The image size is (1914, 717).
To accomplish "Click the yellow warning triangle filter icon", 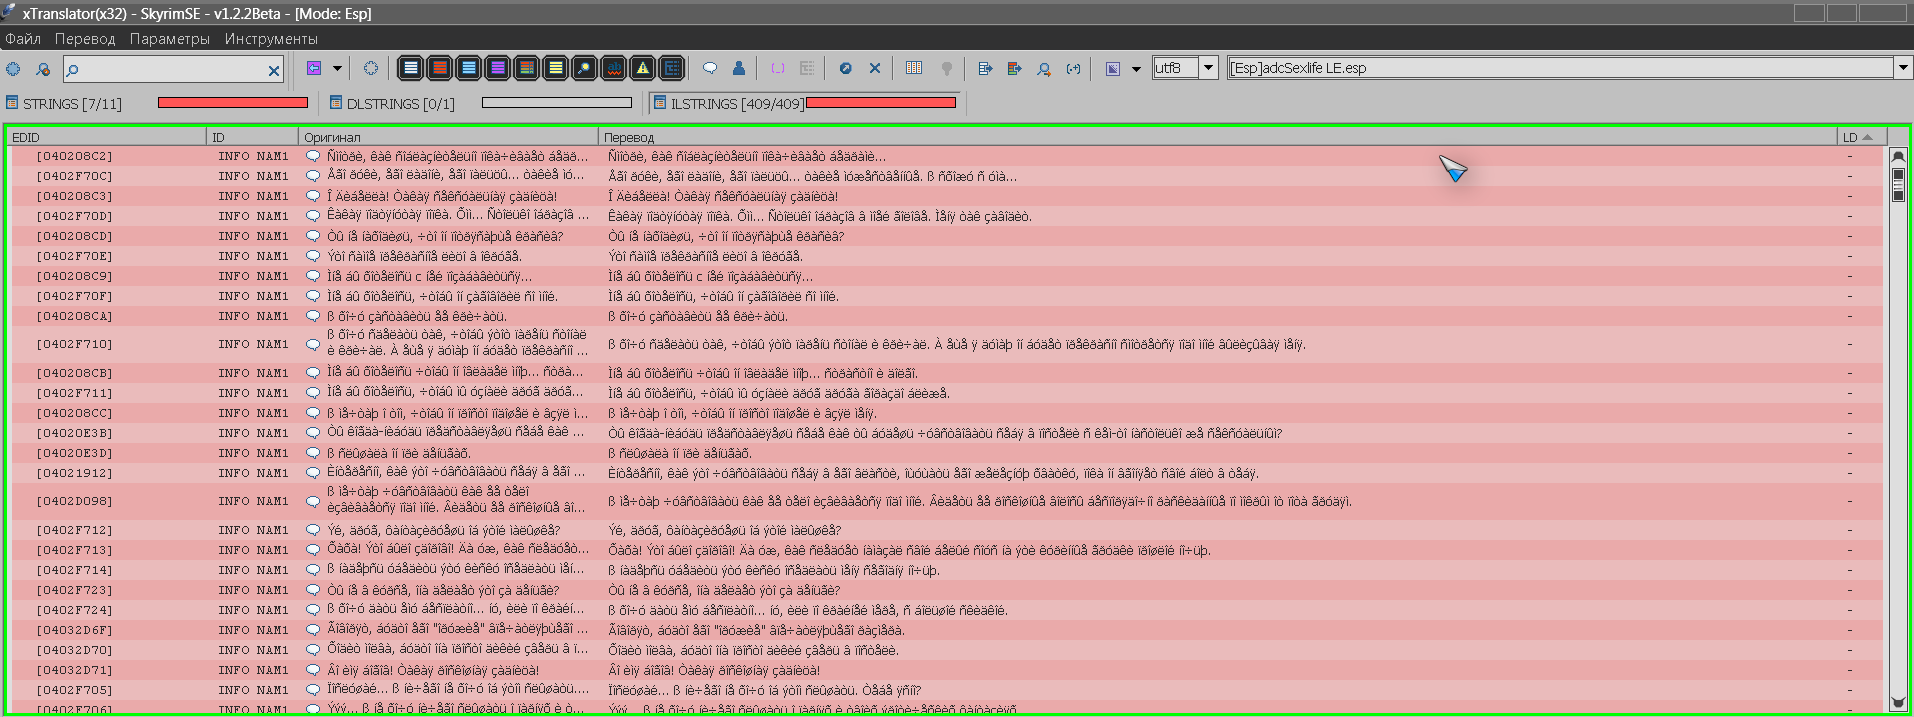I will point(643,68).
